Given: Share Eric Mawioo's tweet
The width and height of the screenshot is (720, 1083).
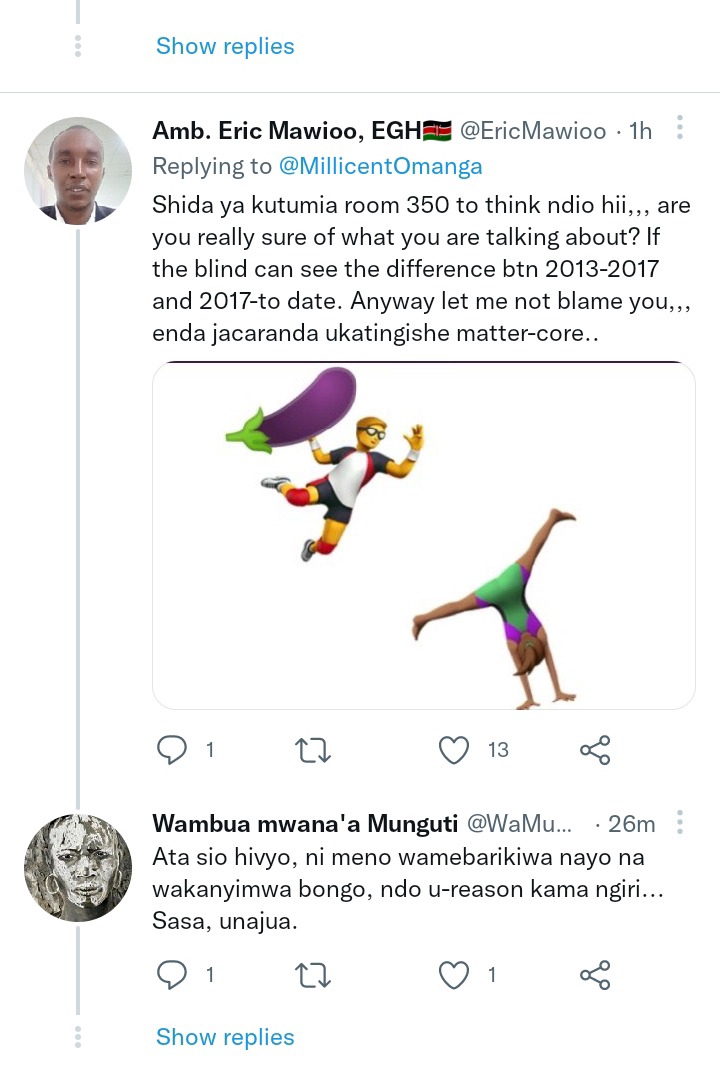Looking at the screenshot, I should coord(595,749).
